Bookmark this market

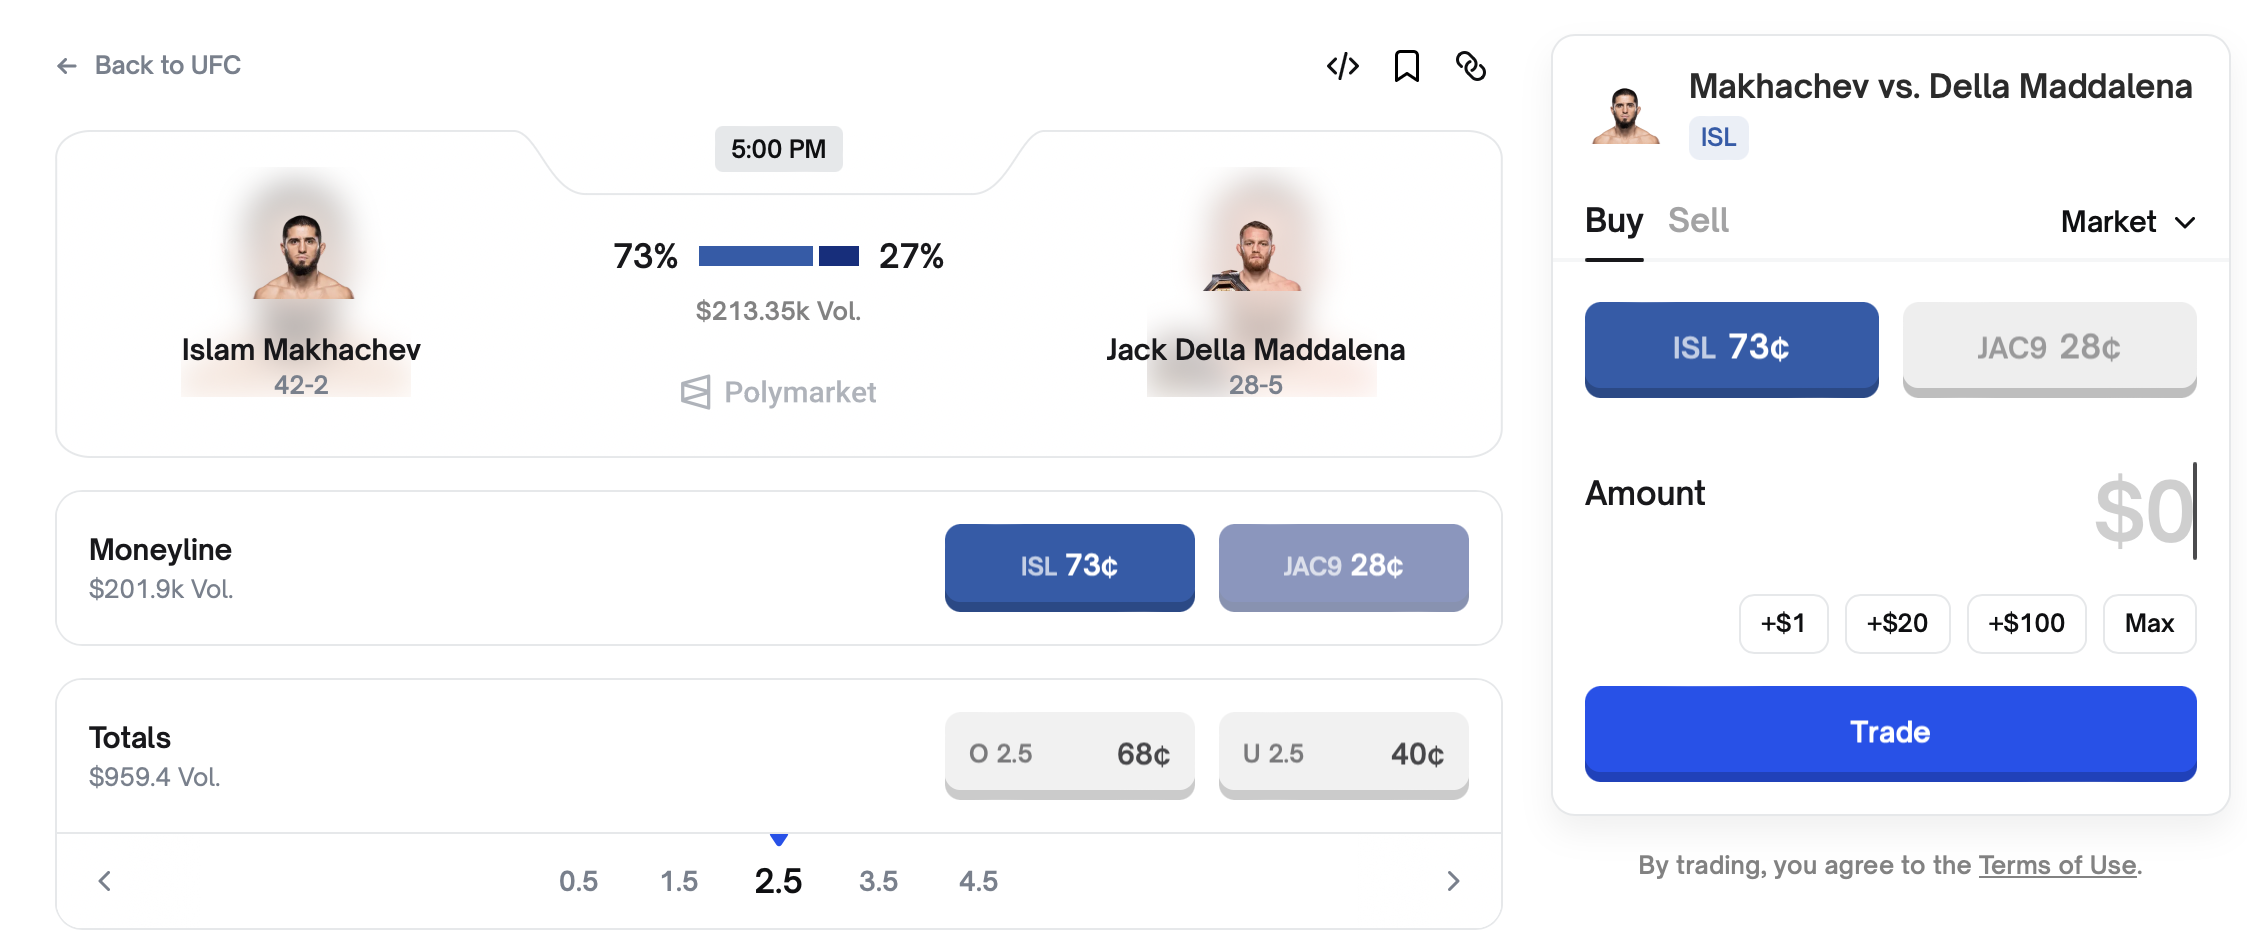[x=1406, y=66]
